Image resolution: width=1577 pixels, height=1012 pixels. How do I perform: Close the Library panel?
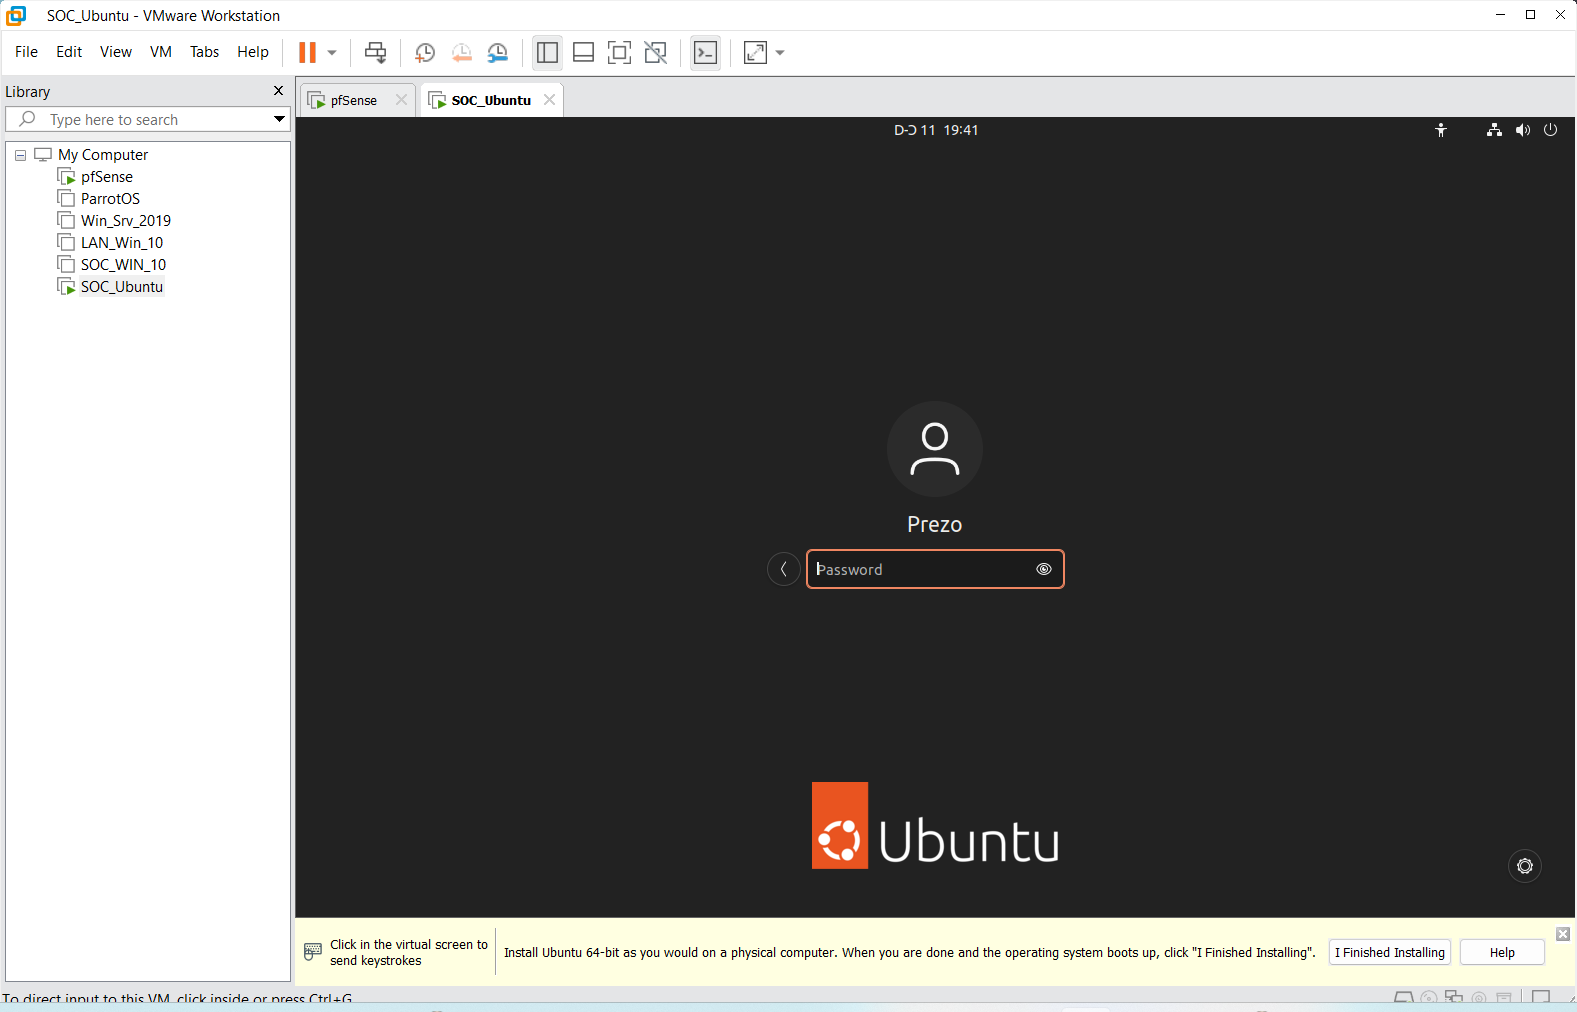(278, 91)
